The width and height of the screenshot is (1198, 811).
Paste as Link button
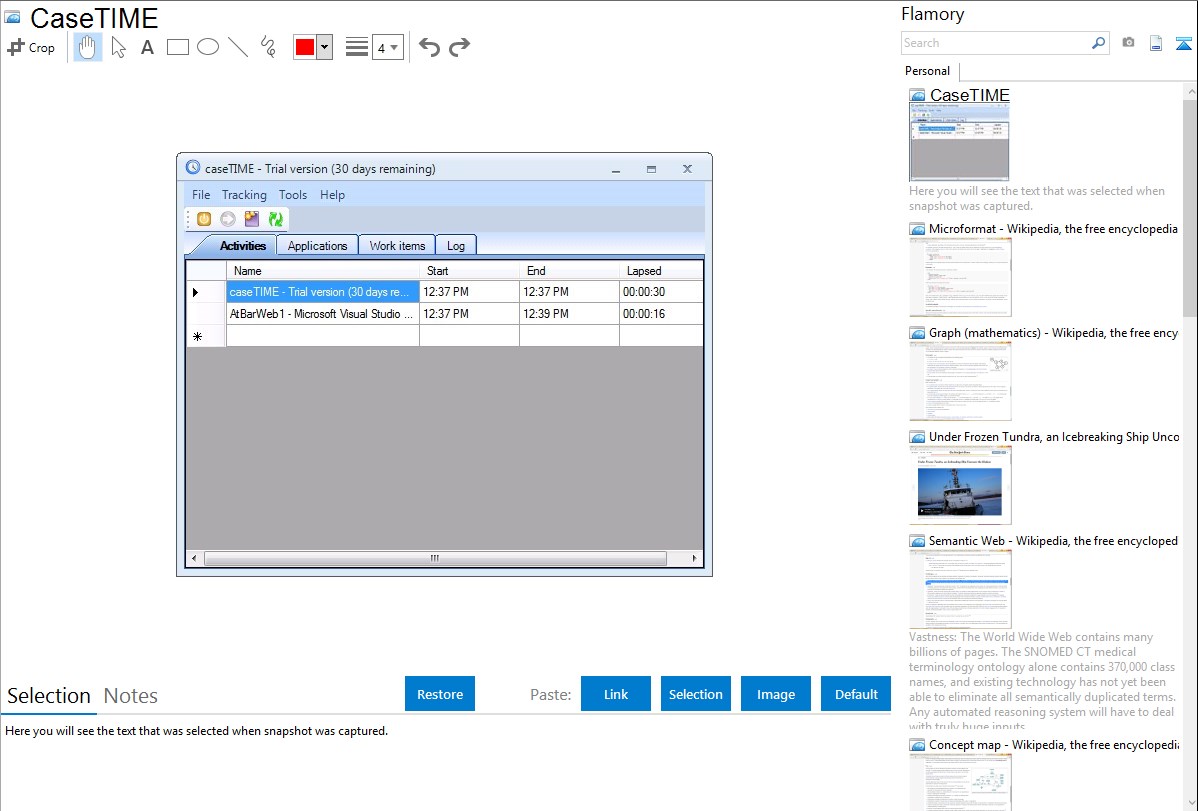click(x=616, y=694)
